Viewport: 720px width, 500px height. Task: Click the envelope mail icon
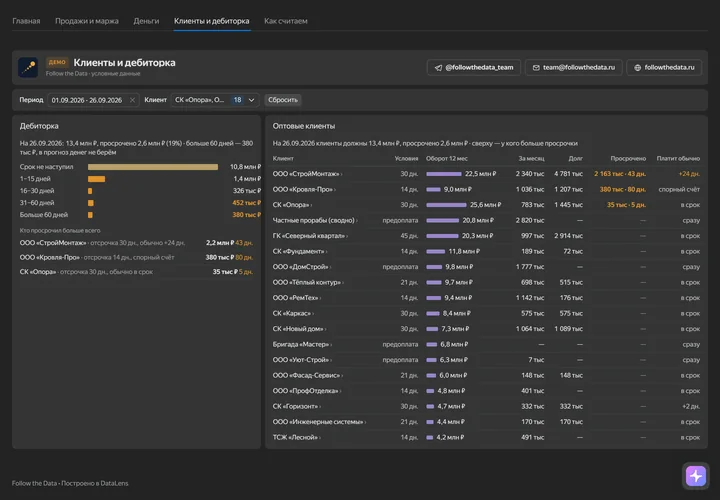click(x=536, y=67)
